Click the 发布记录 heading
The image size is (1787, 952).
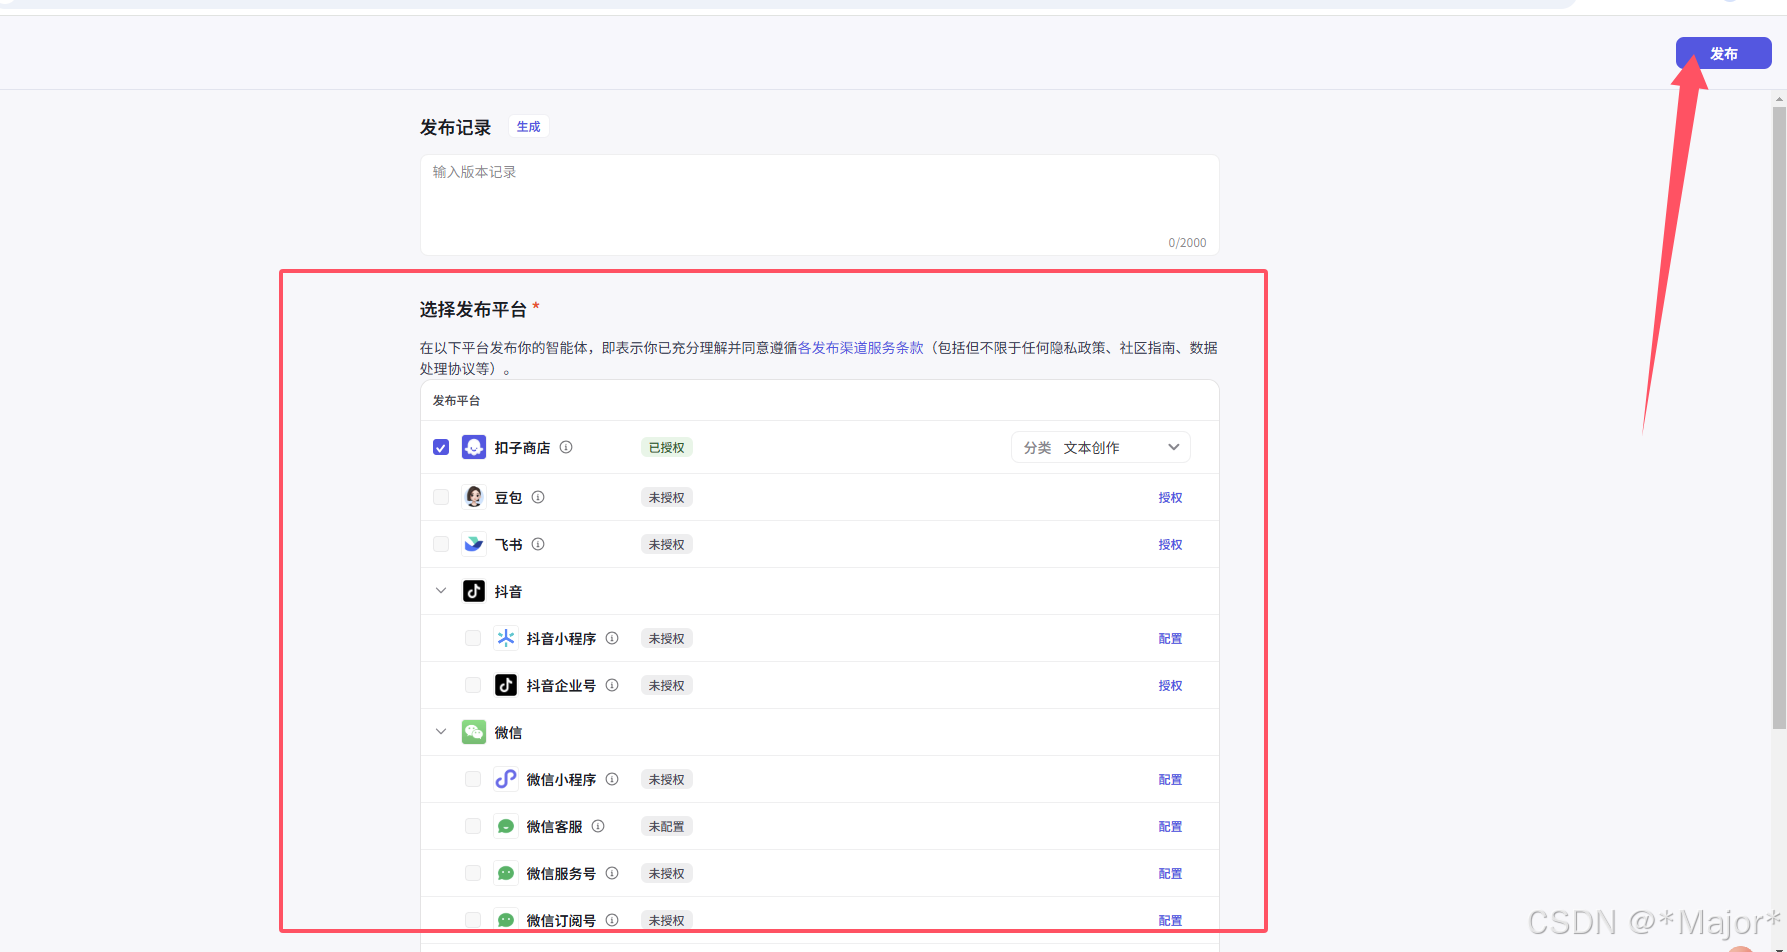coord(455,128)
